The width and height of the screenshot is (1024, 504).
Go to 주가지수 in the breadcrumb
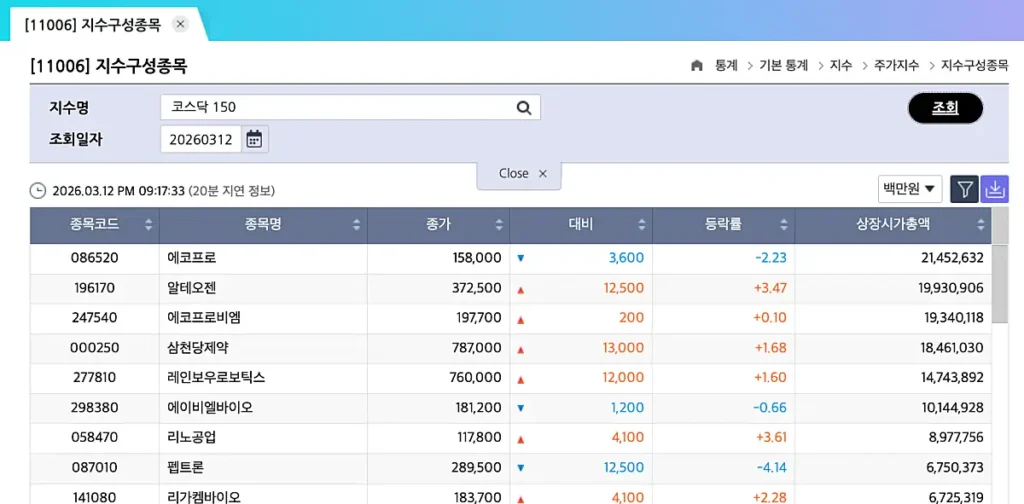tap(897, 65)
